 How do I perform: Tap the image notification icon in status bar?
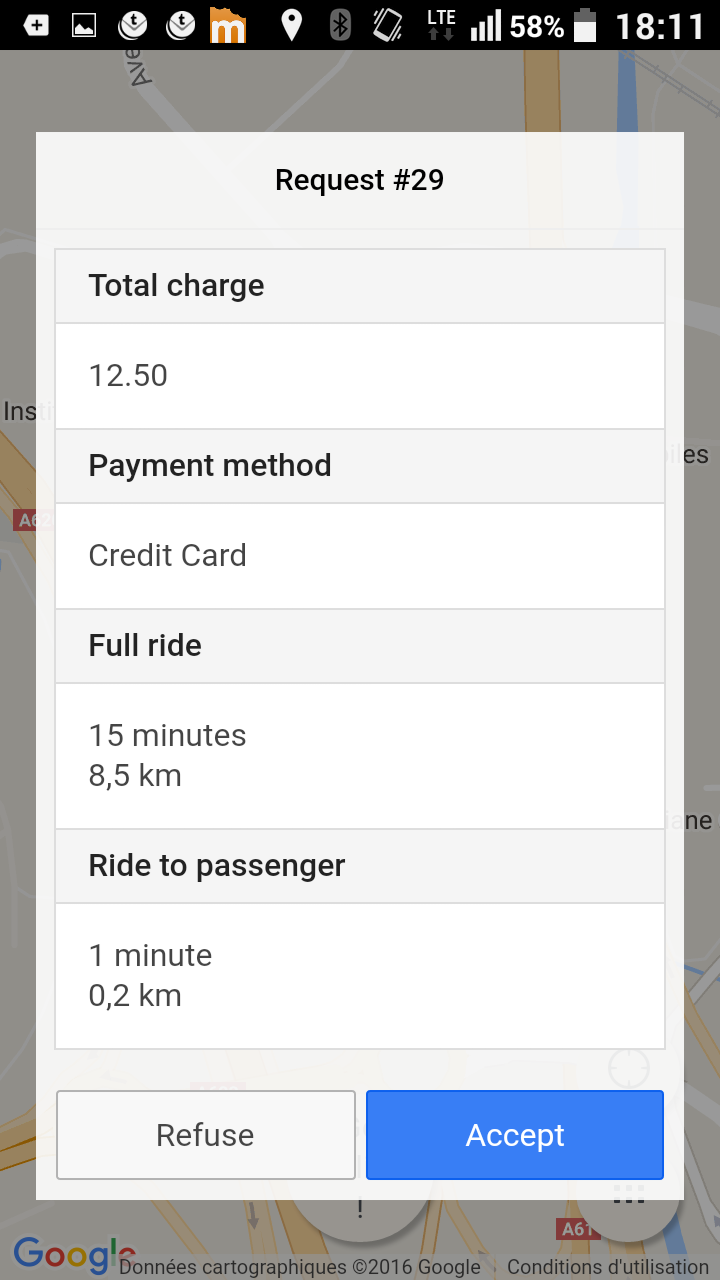(84, 26)
